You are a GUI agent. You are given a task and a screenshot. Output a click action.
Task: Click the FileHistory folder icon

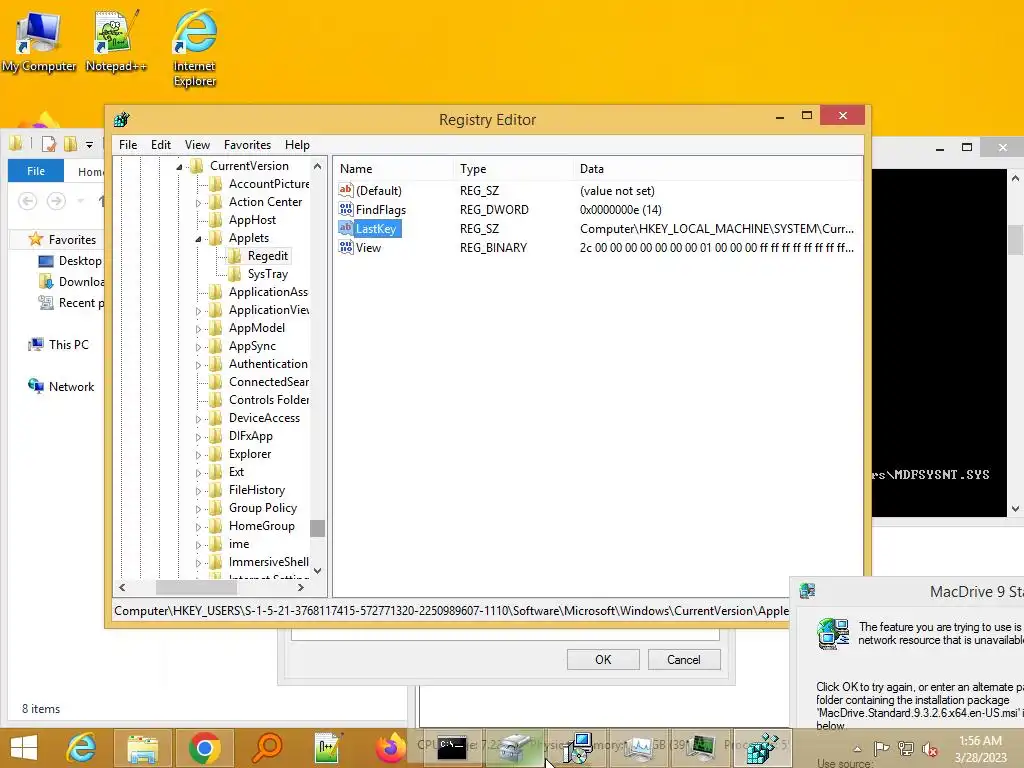[x=216, y=490]
